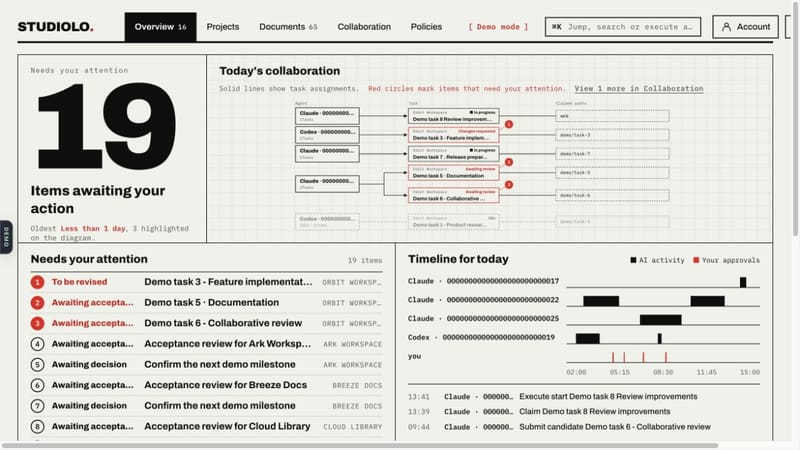Click circle 6 beside Breeze Docs acceptance review
Image resolution: width=800 pixels, height=450 pixels.
37,385
